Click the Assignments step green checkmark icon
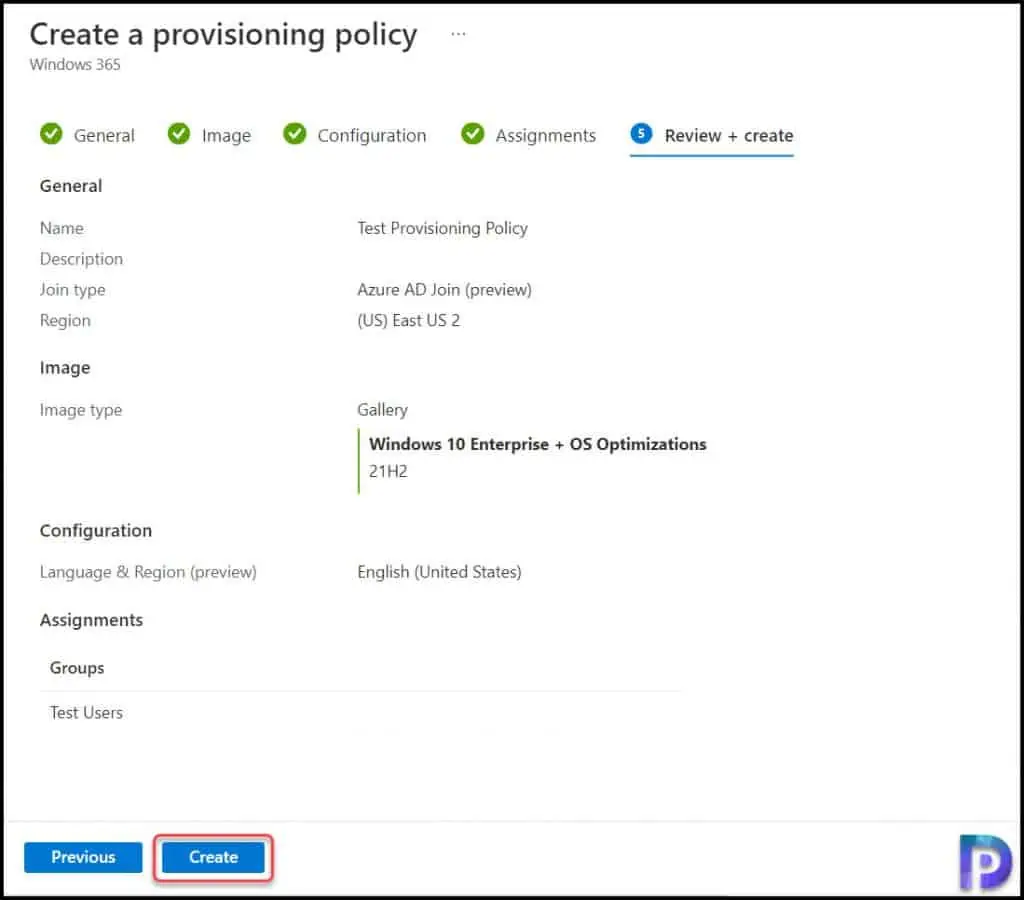Screen dimensions: 1024x900 click(x=472, y=134)
